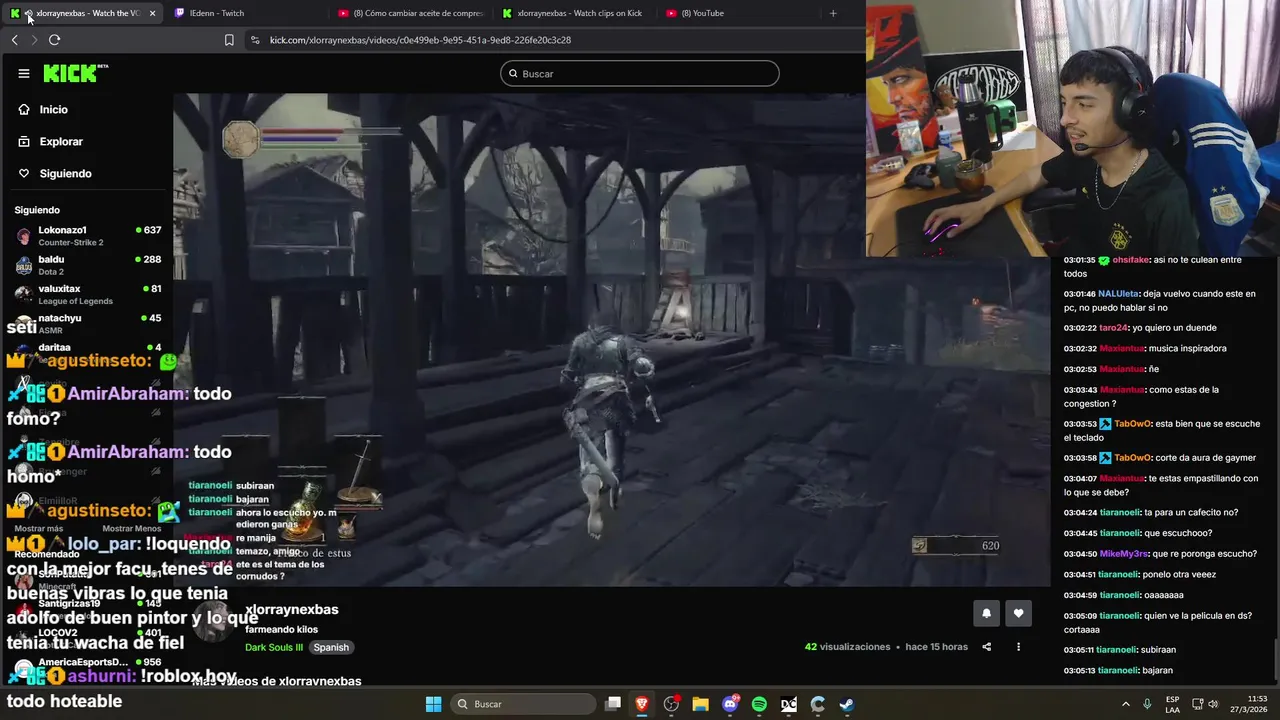Open the baldu Dota 2 channel
The width and height of the screenshot is (1280, 720).
point(88,265)
